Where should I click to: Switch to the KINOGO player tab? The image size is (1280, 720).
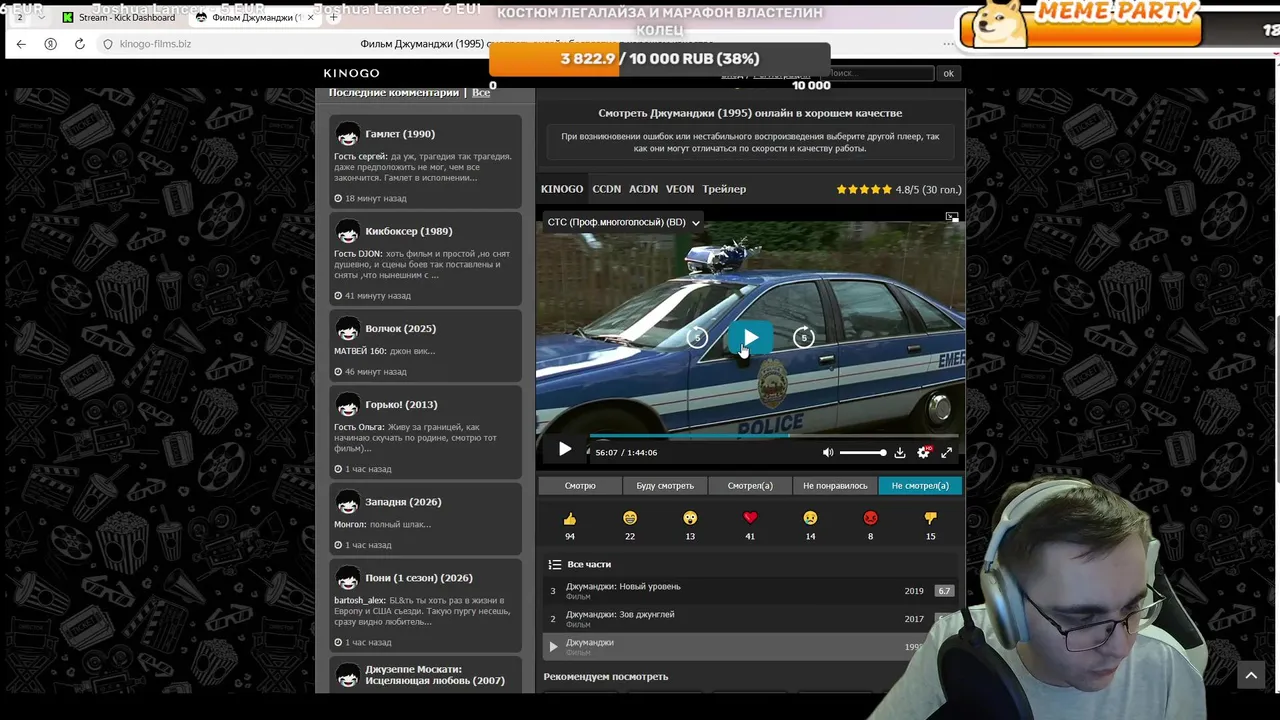(562, 189)
